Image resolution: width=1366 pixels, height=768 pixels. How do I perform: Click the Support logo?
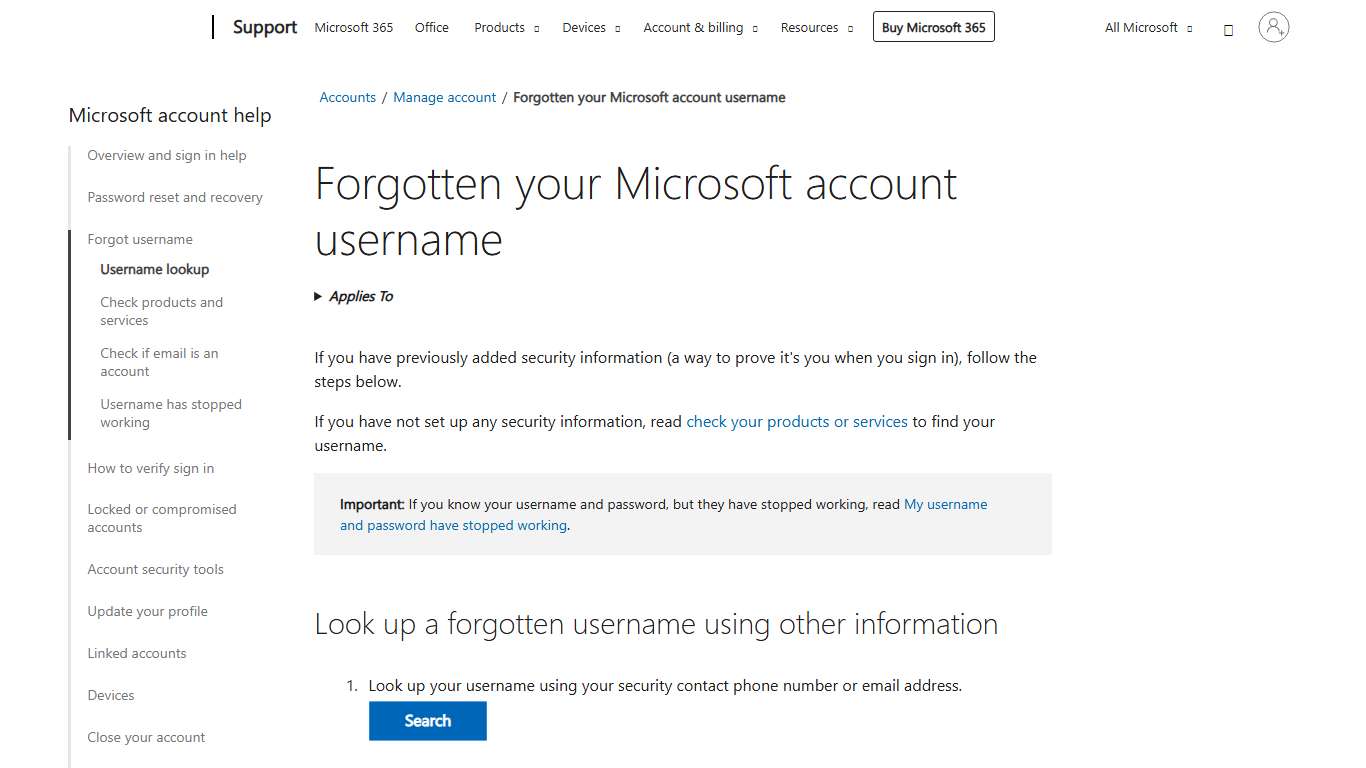264,27
